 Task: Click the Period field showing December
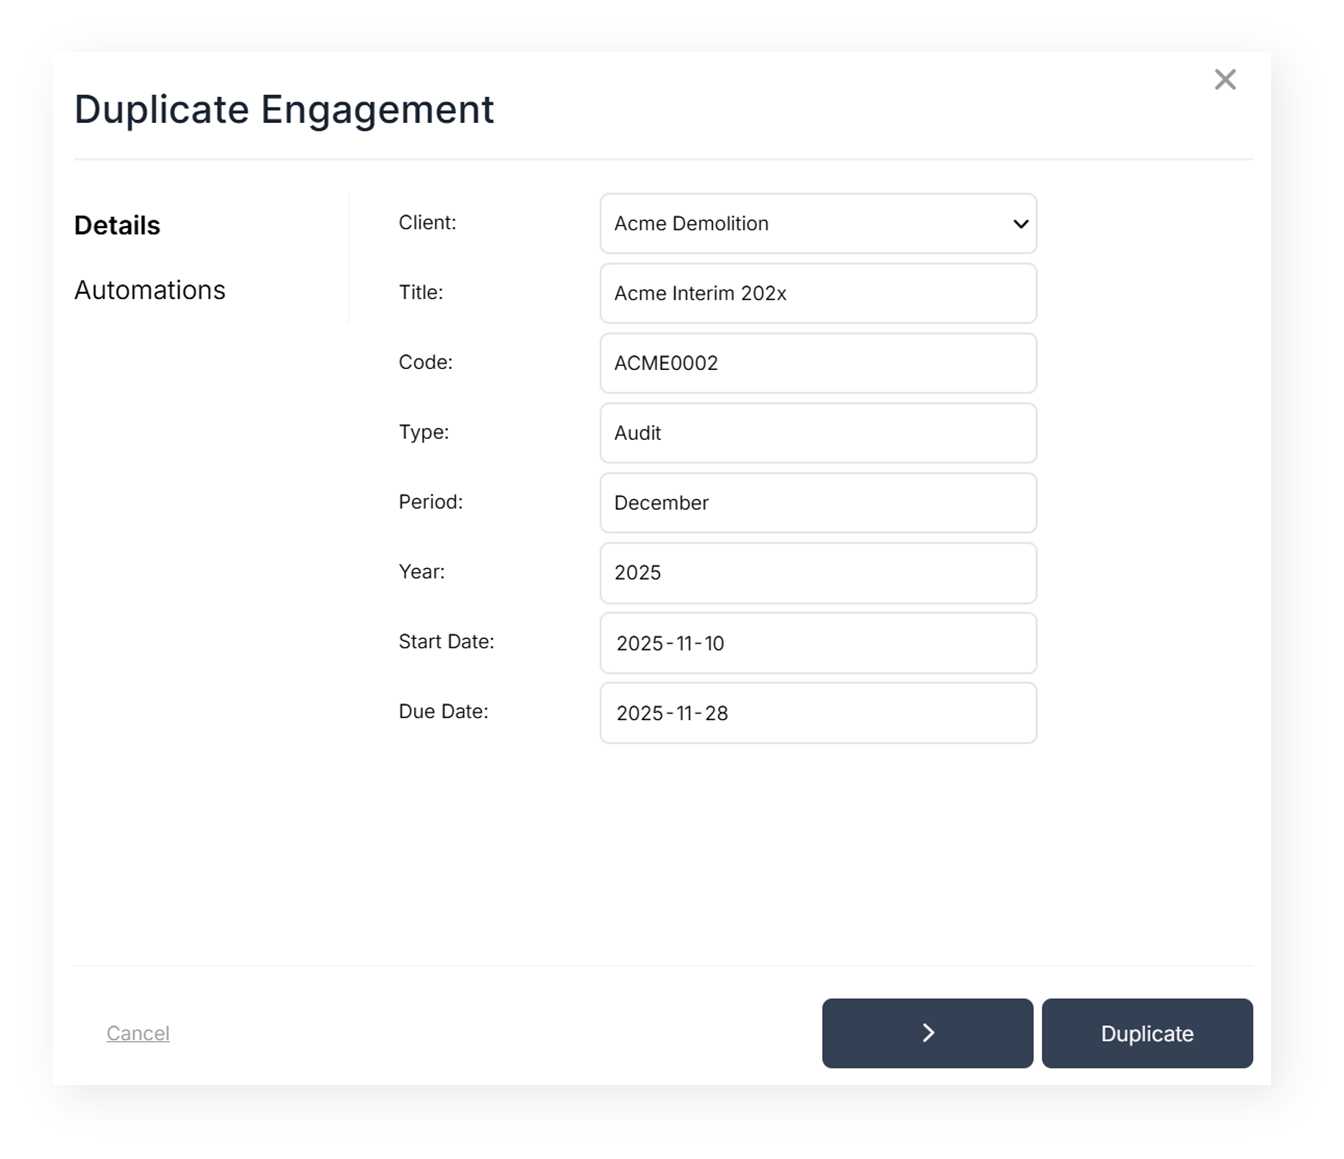pos(818,503)
